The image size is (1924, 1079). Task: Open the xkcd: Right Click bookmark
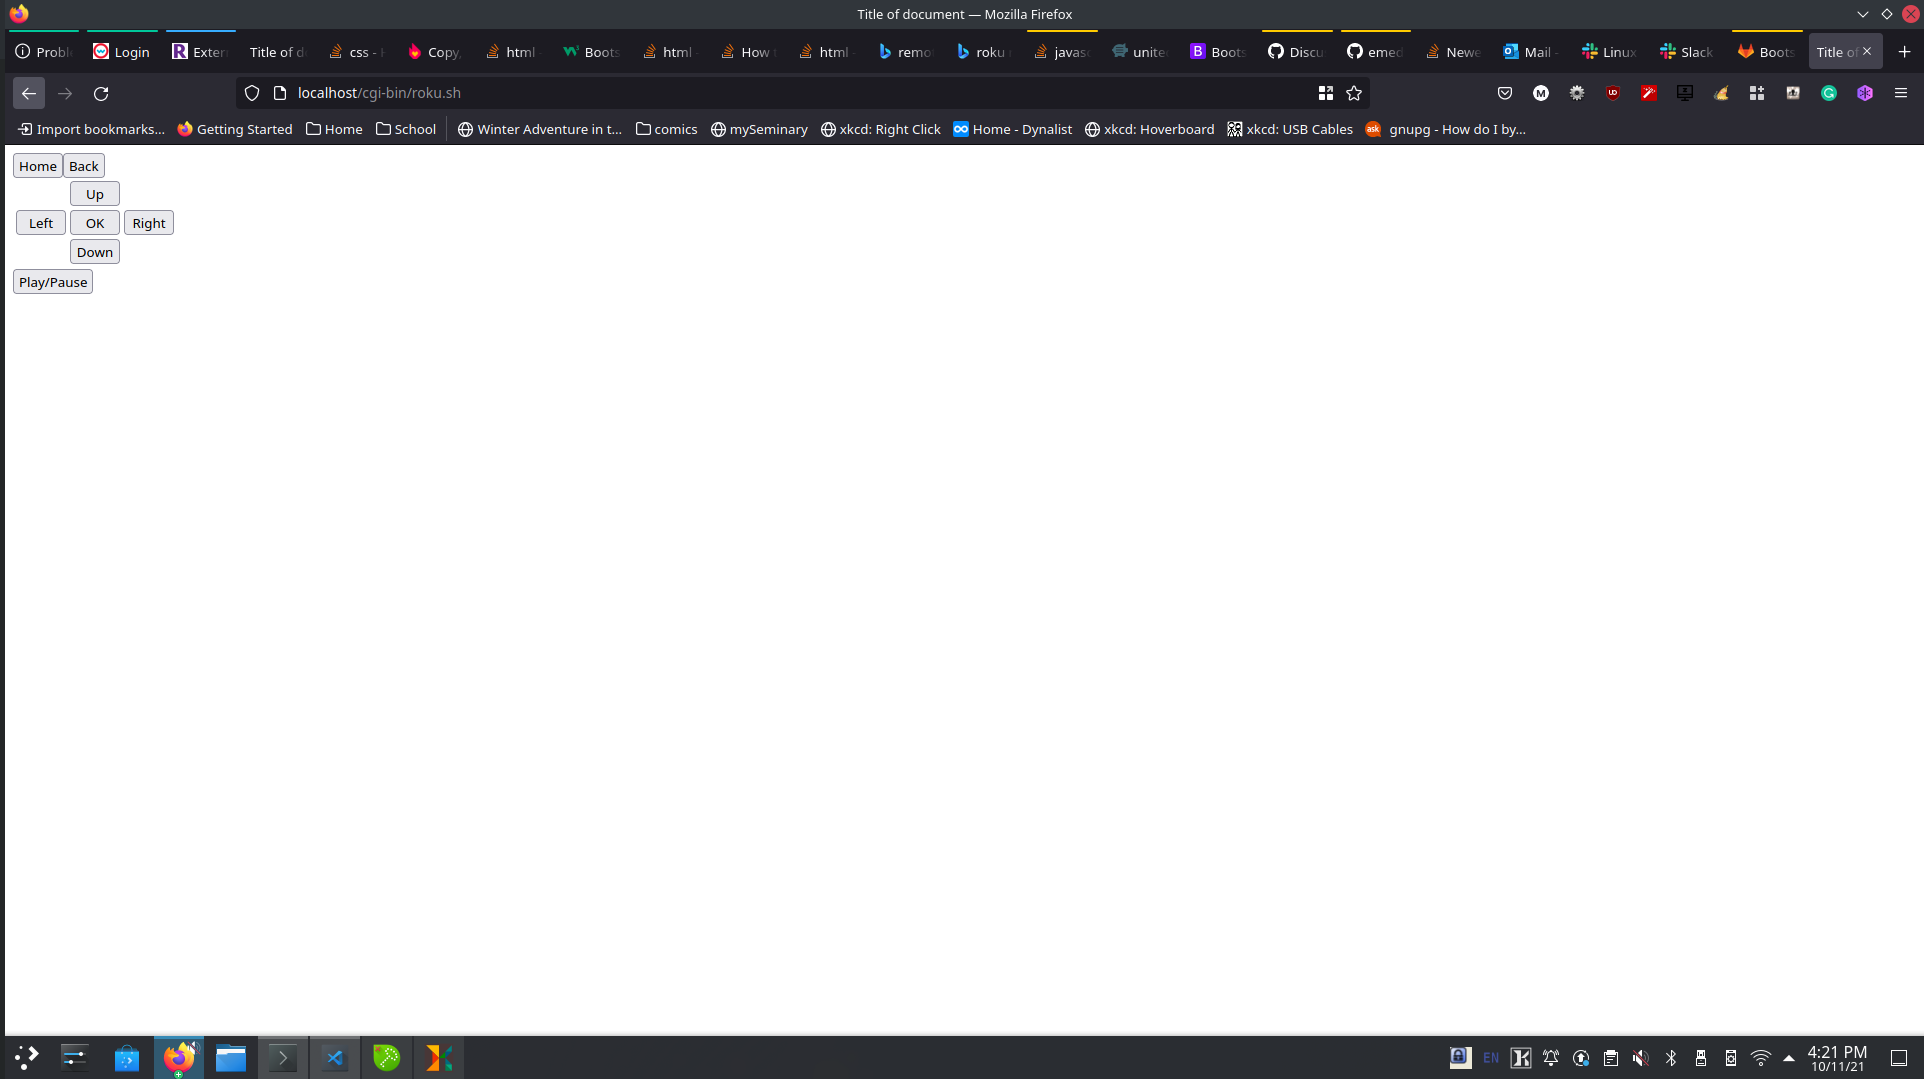[x=881, y=129]
